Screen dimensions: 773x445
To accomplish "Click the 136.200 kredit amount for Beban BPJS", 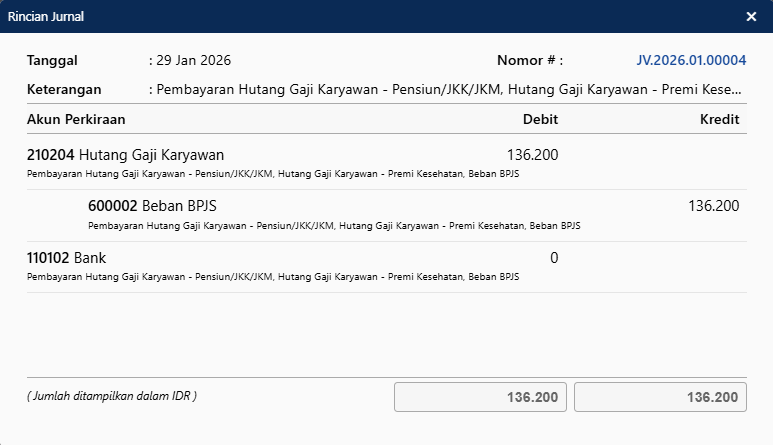I will click(x=713, y=206).
